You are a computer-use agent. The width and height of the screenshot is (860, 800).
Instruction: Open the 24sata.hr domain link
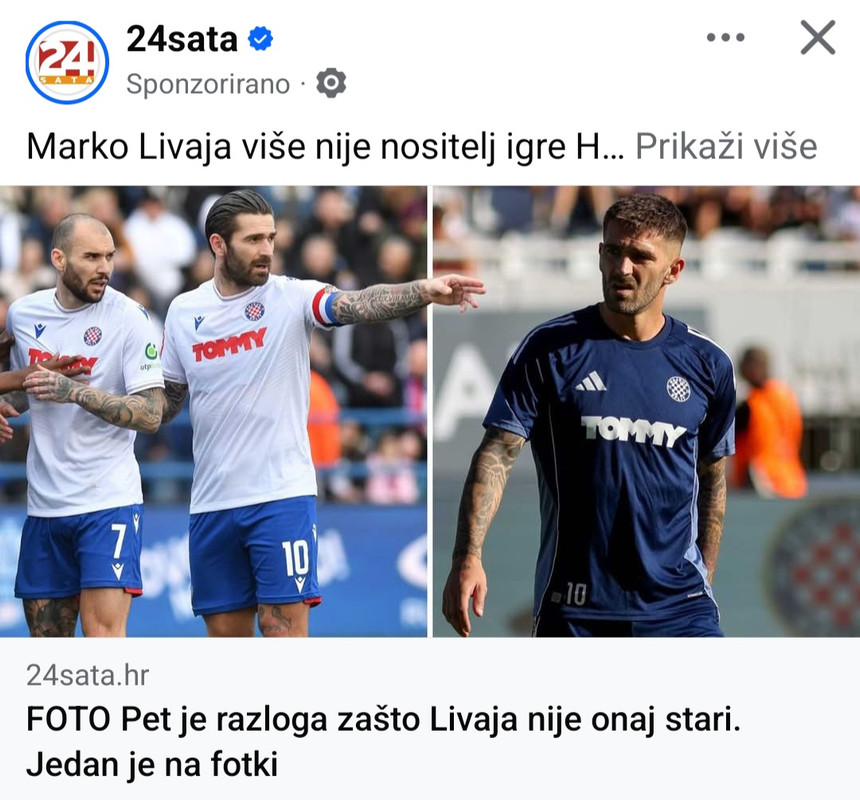coord(88,675)
